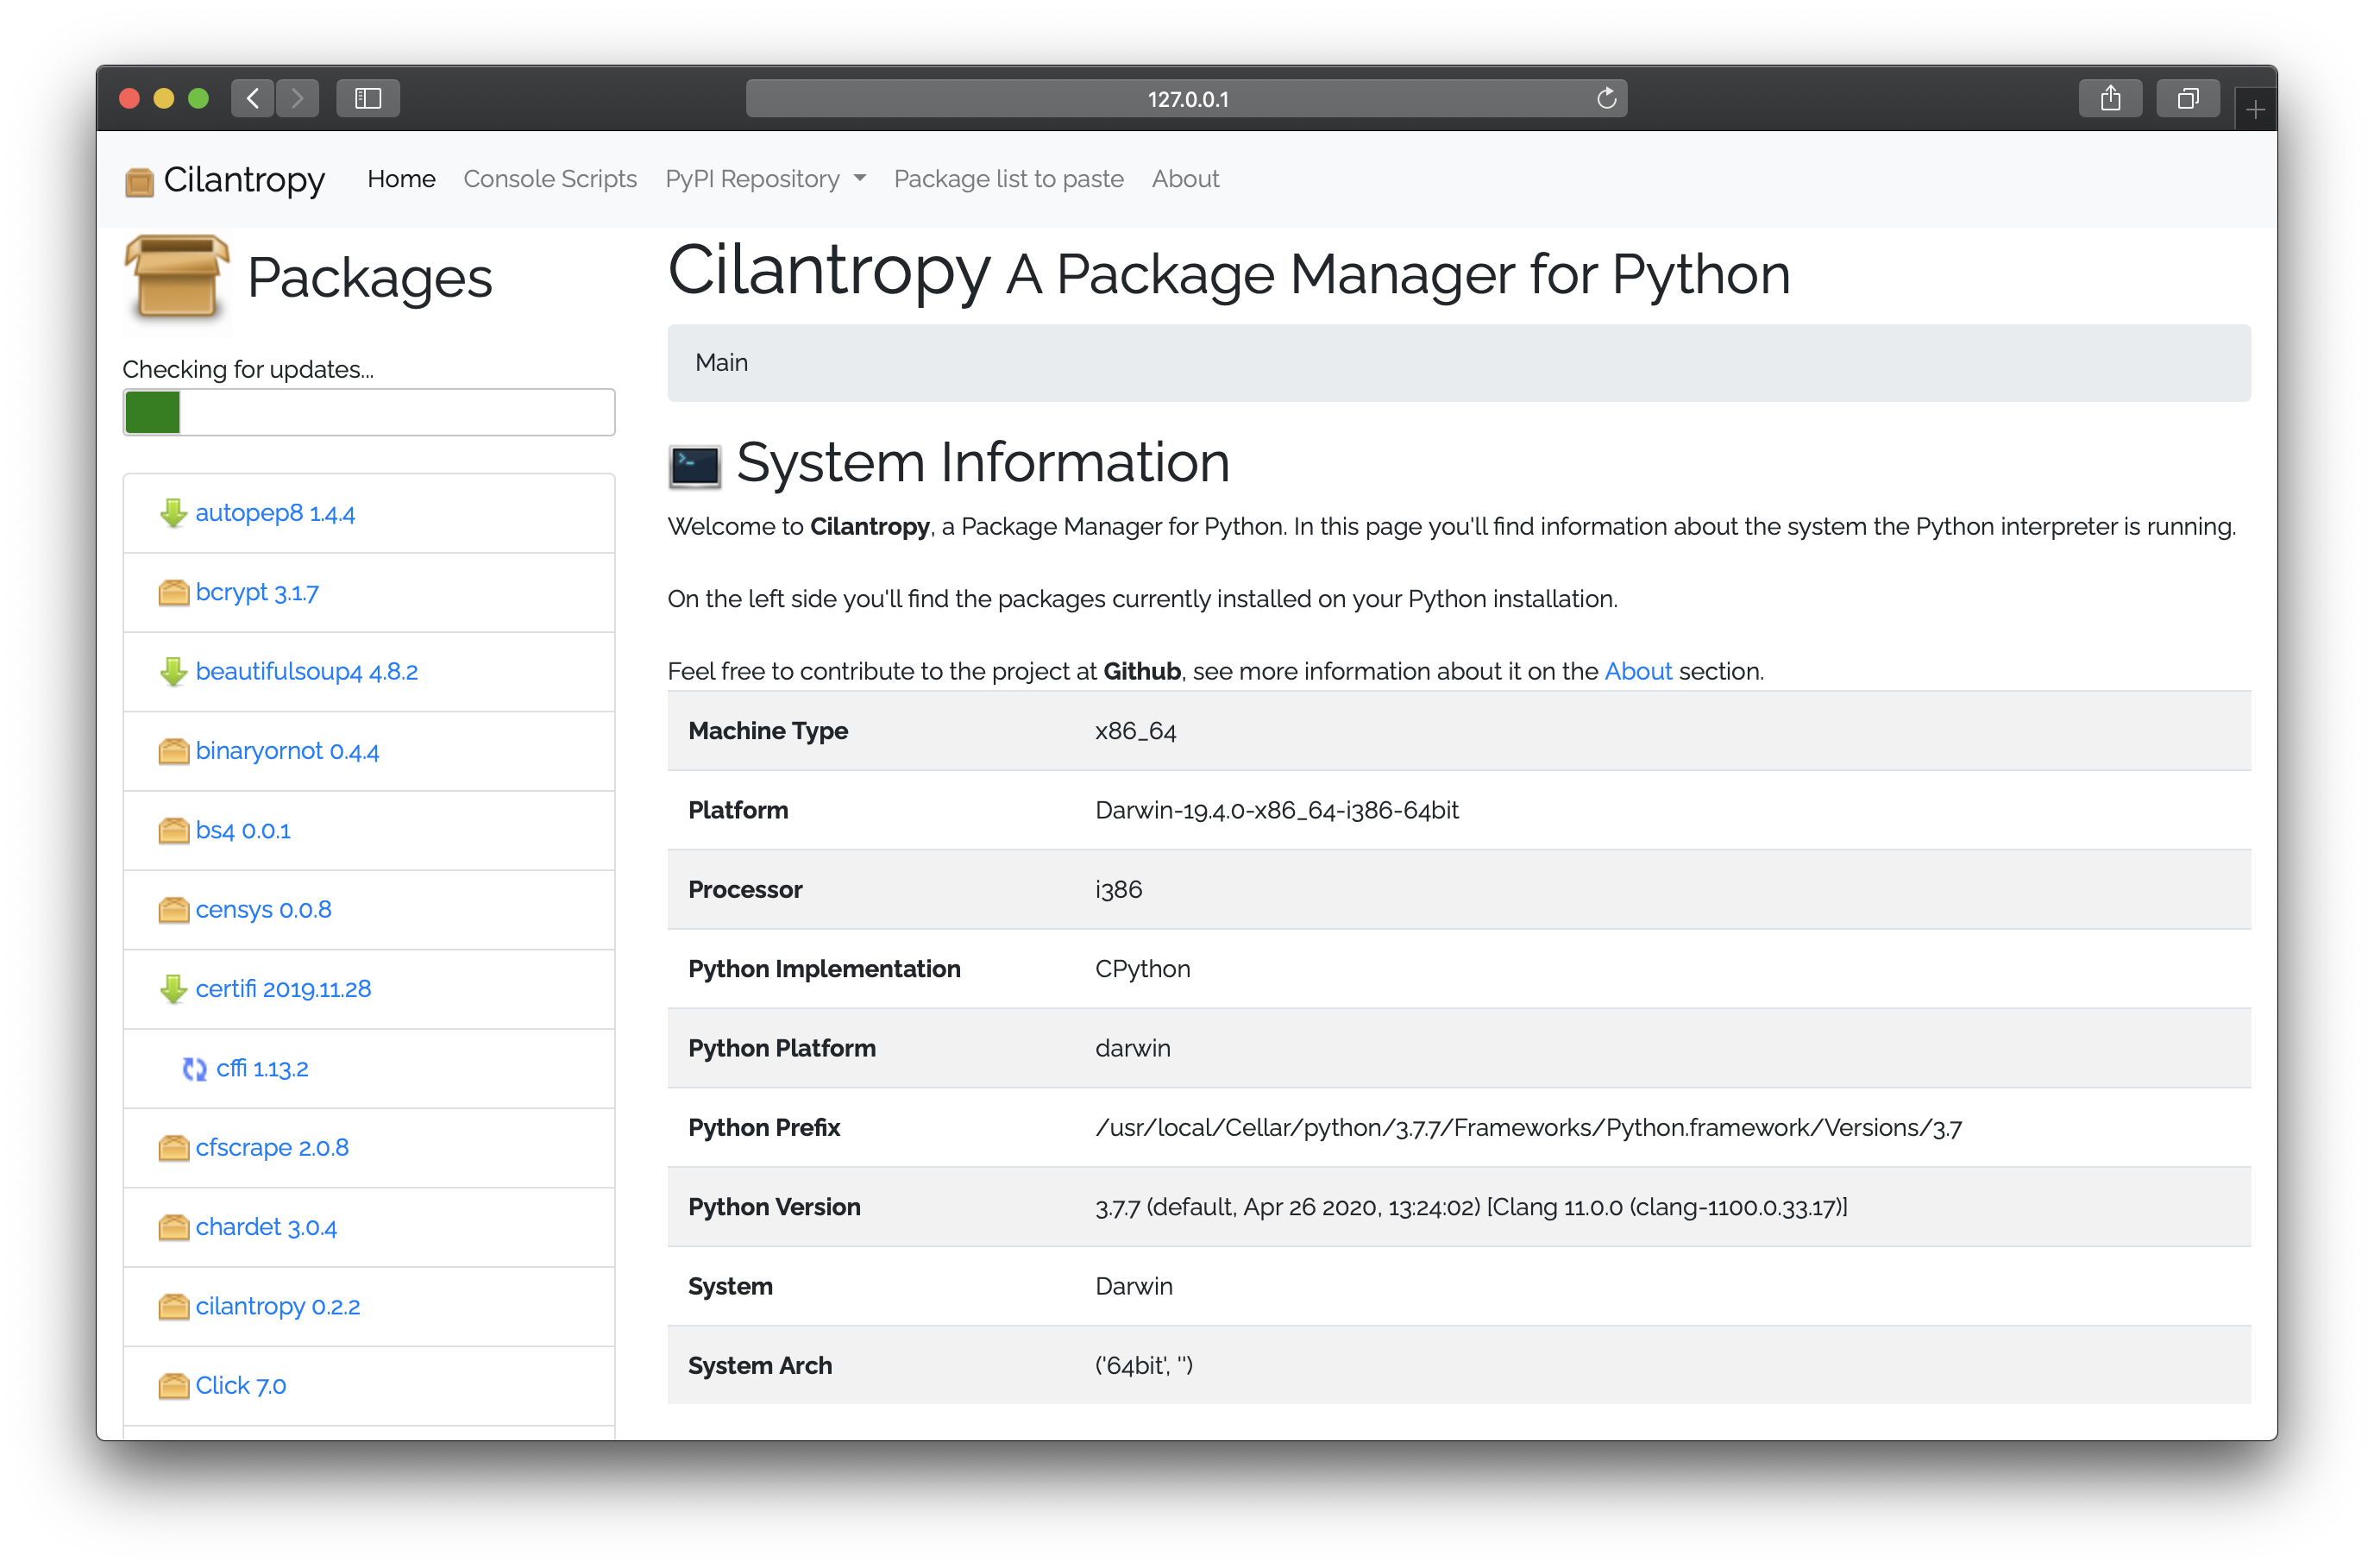The image size is (2374, 1568).
Task: Click the 127.0.0.1 address field
Action: coord(1186,98)
